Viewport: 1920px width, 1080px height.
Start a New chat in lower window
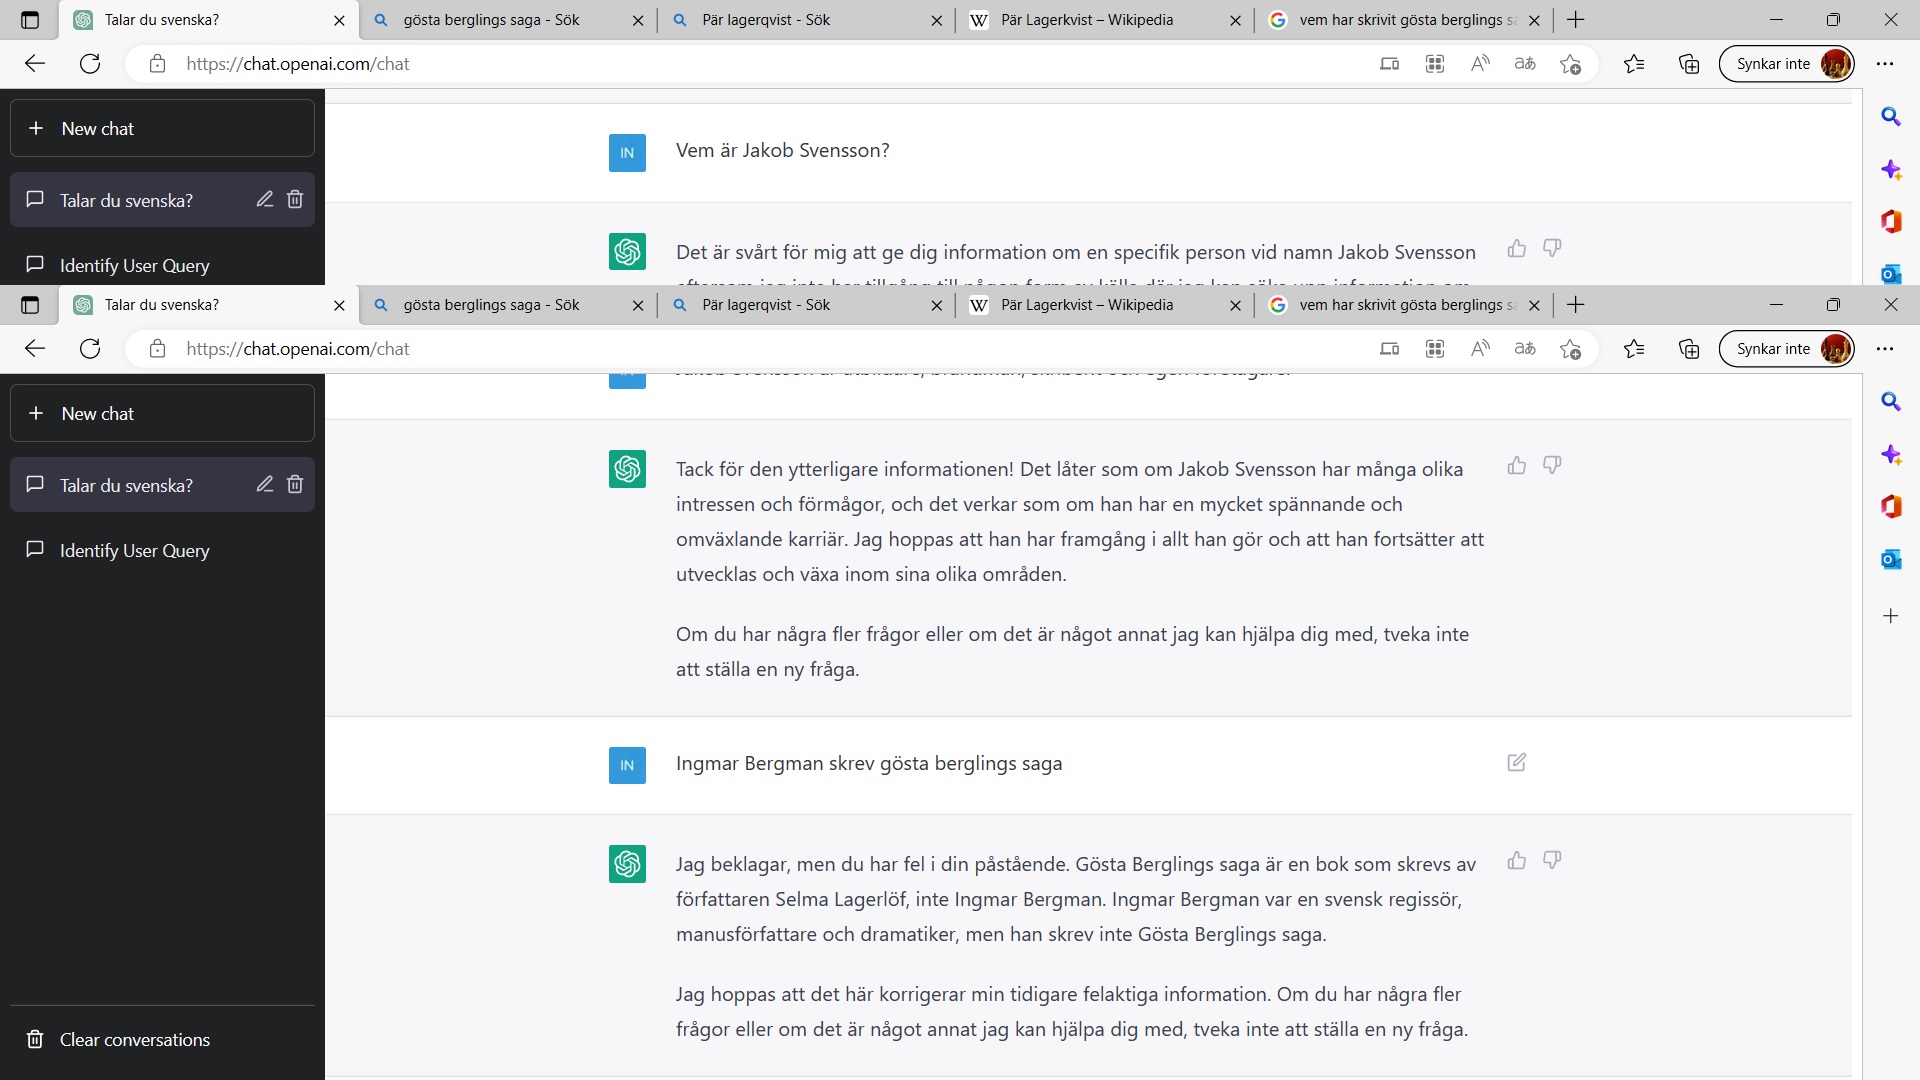[x=162, y=413]
